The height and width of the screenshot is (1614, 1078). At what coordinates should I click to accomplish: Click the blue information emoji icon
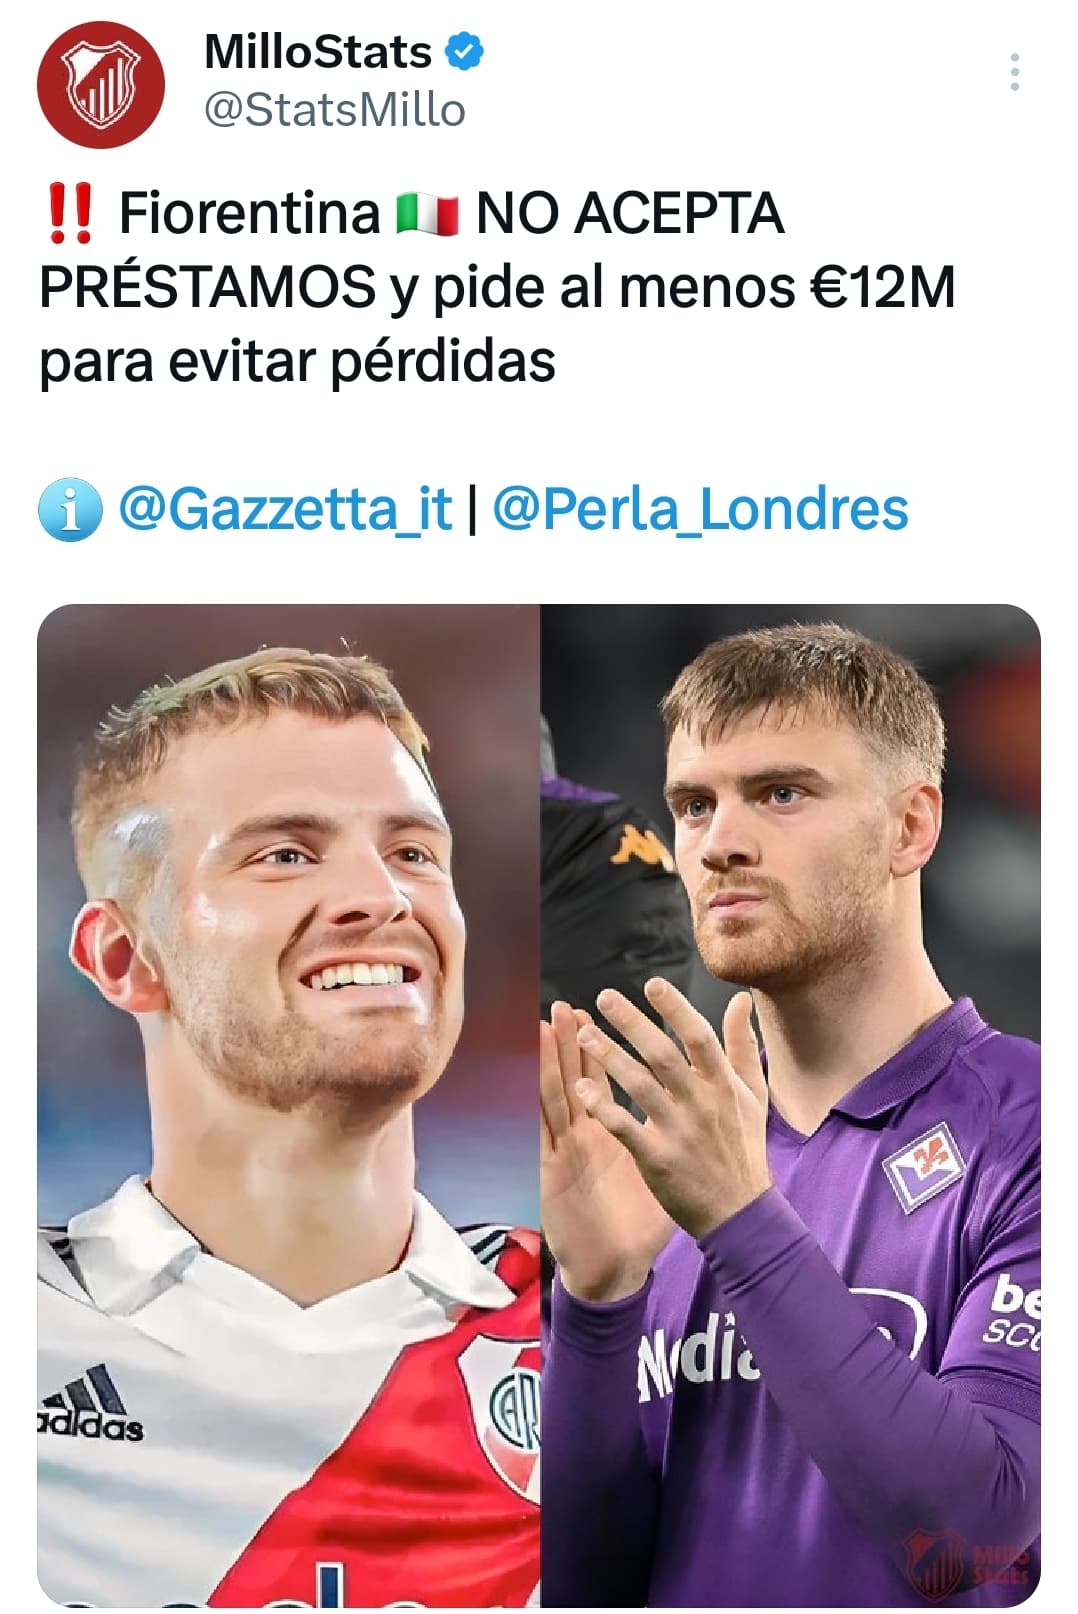(70, 509)
